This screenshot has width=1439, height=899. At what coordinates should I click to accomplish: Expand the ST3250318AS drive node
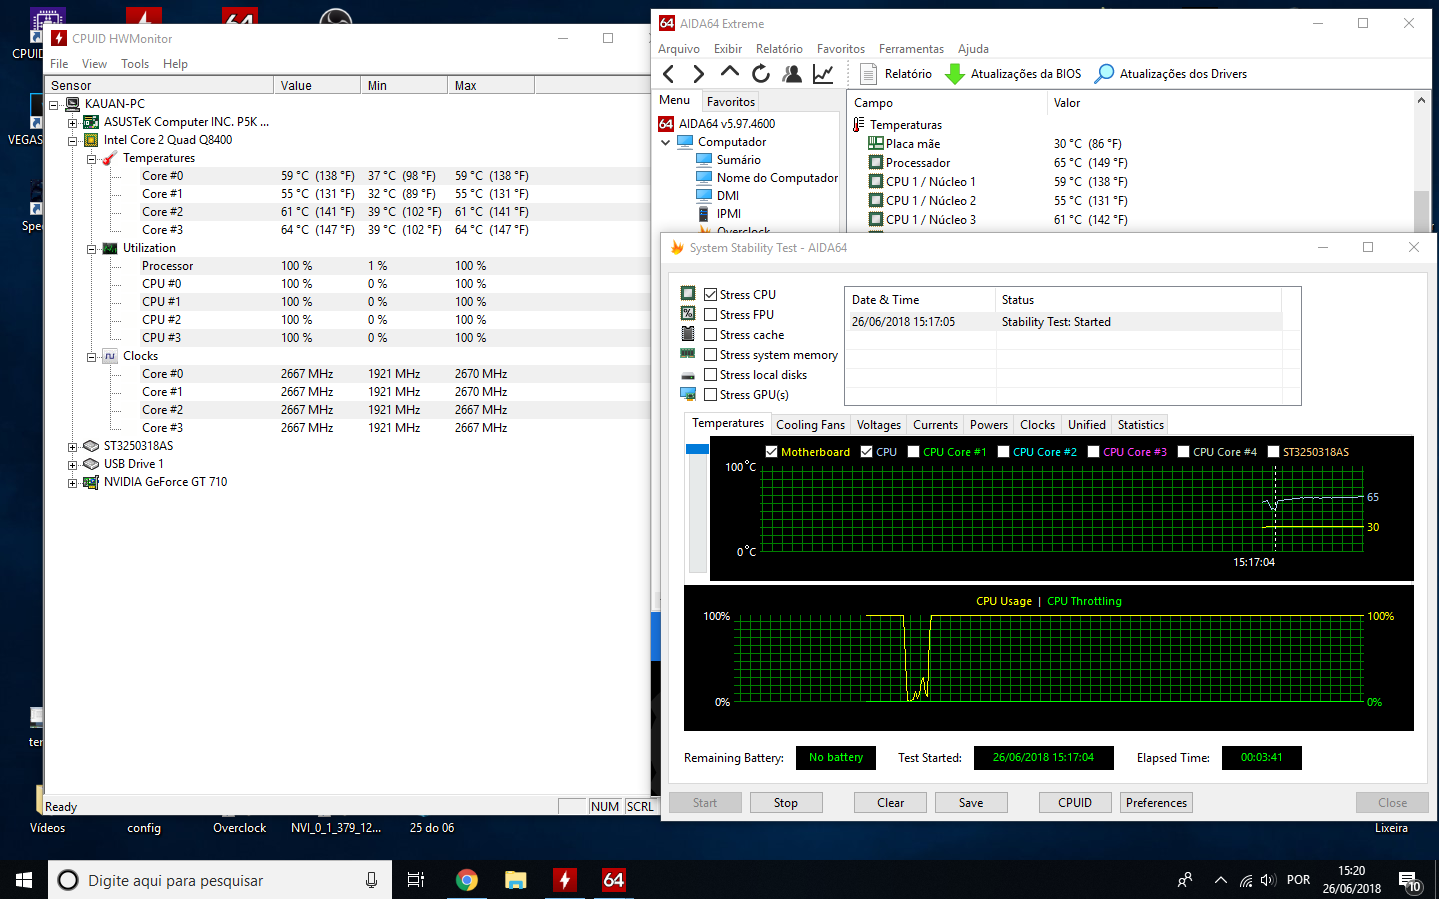[72, 447]
